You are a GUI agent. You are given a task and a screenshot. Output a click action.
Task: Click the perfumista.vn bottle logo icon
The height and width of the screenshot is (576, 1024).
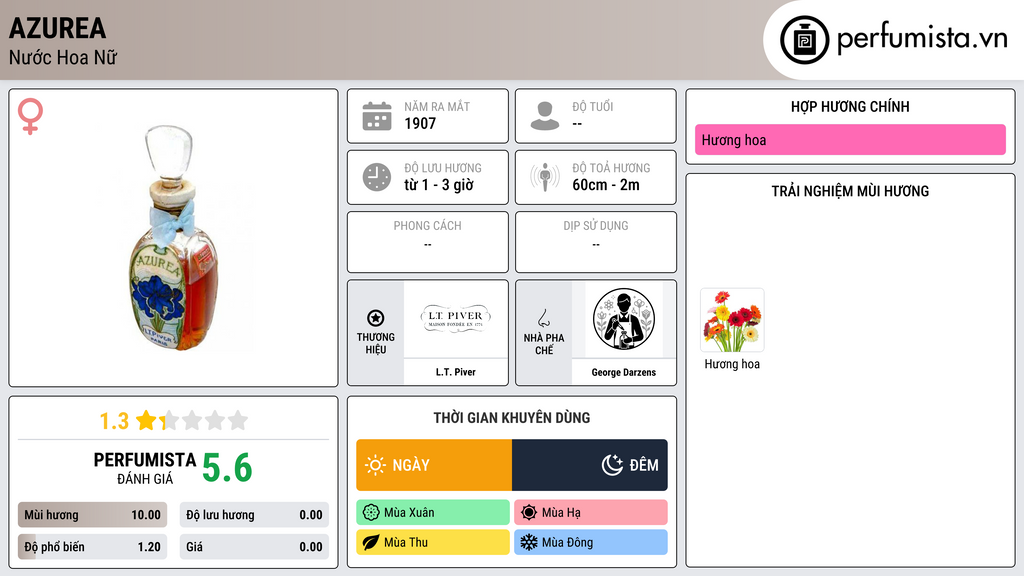pos(804,40)
